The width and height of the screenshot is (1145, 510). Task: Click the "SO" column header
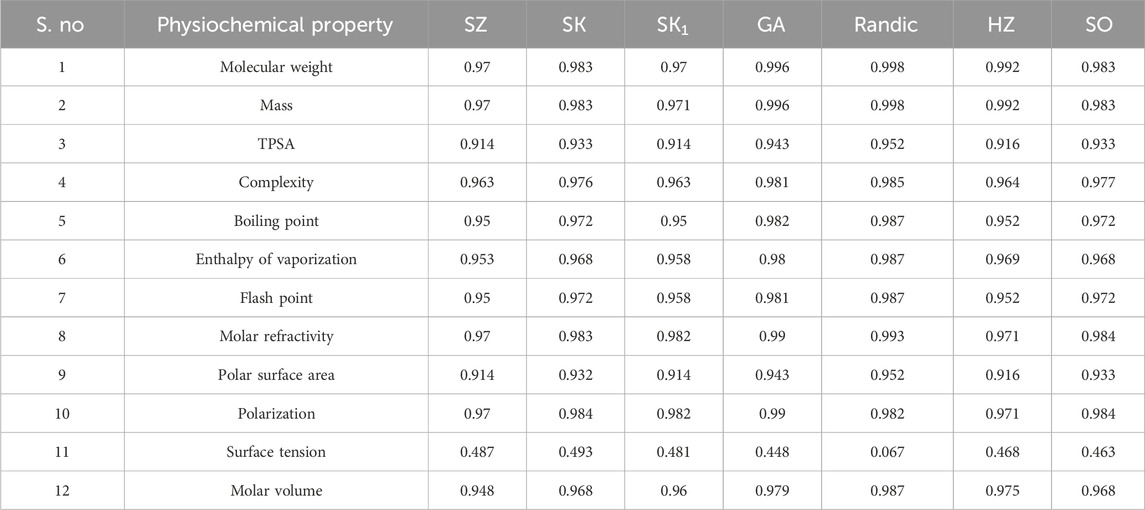[x=1098, y=25]
